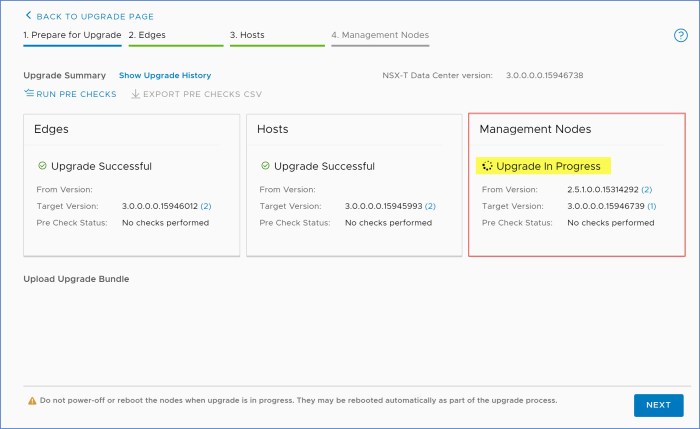Click Export Pre Checks CSV button
Image resolution: width=700 pixels, height=429 pixels.
pos(200,94)
